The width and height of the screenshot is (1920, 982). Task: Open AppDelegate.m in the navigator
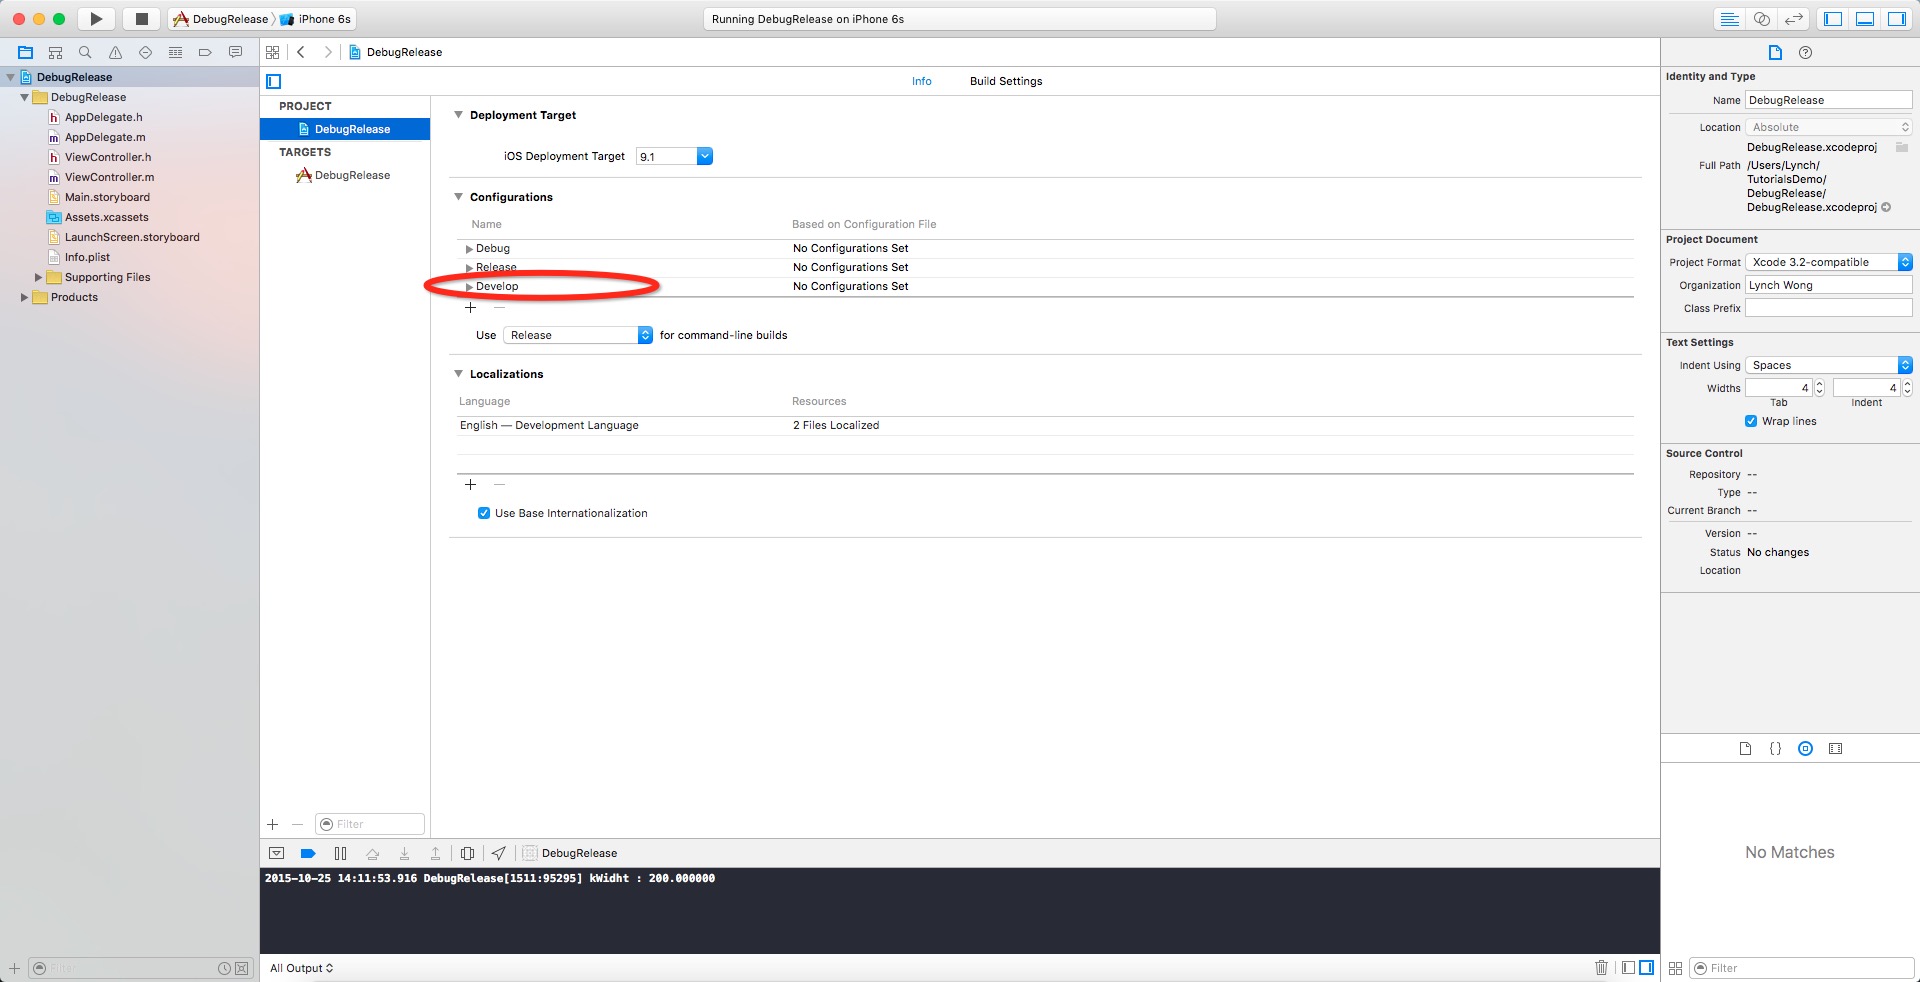105,137
